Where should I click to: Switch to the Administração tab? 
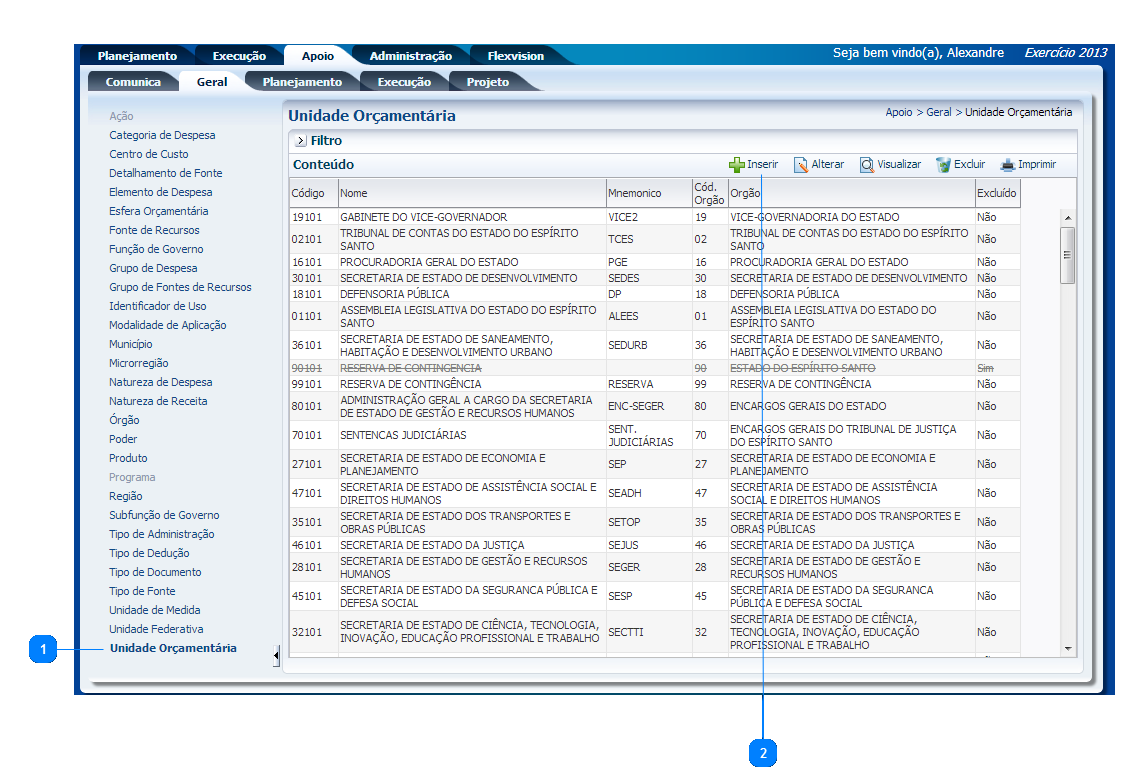(x=410, y=56)
